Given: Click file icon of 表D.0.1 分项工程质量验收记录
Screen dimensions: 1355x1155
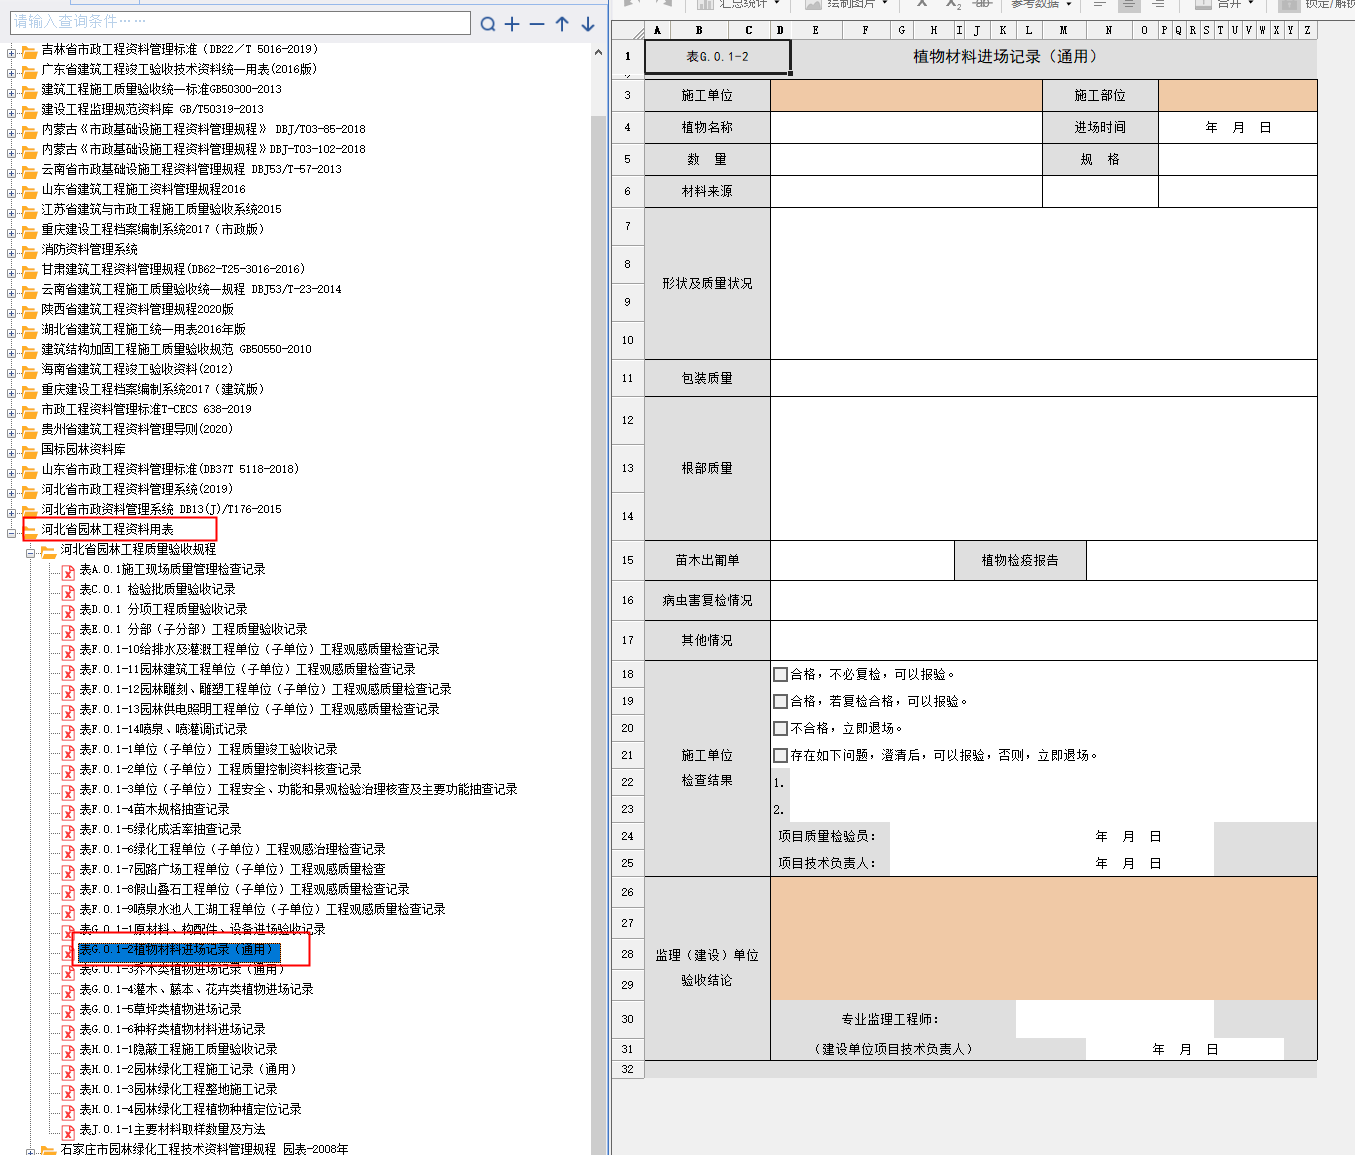Looking at the screenshot, I should click(68, 612).
